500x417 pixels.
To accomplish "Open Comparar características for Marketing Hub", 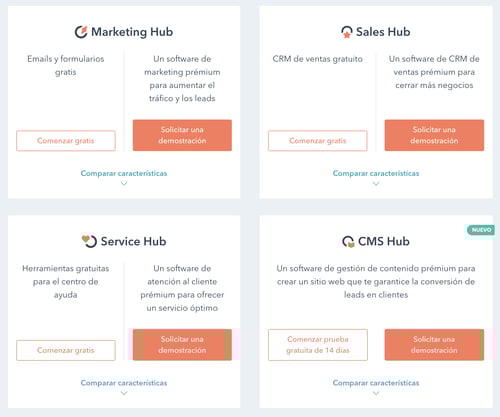I will pos(124,173).
